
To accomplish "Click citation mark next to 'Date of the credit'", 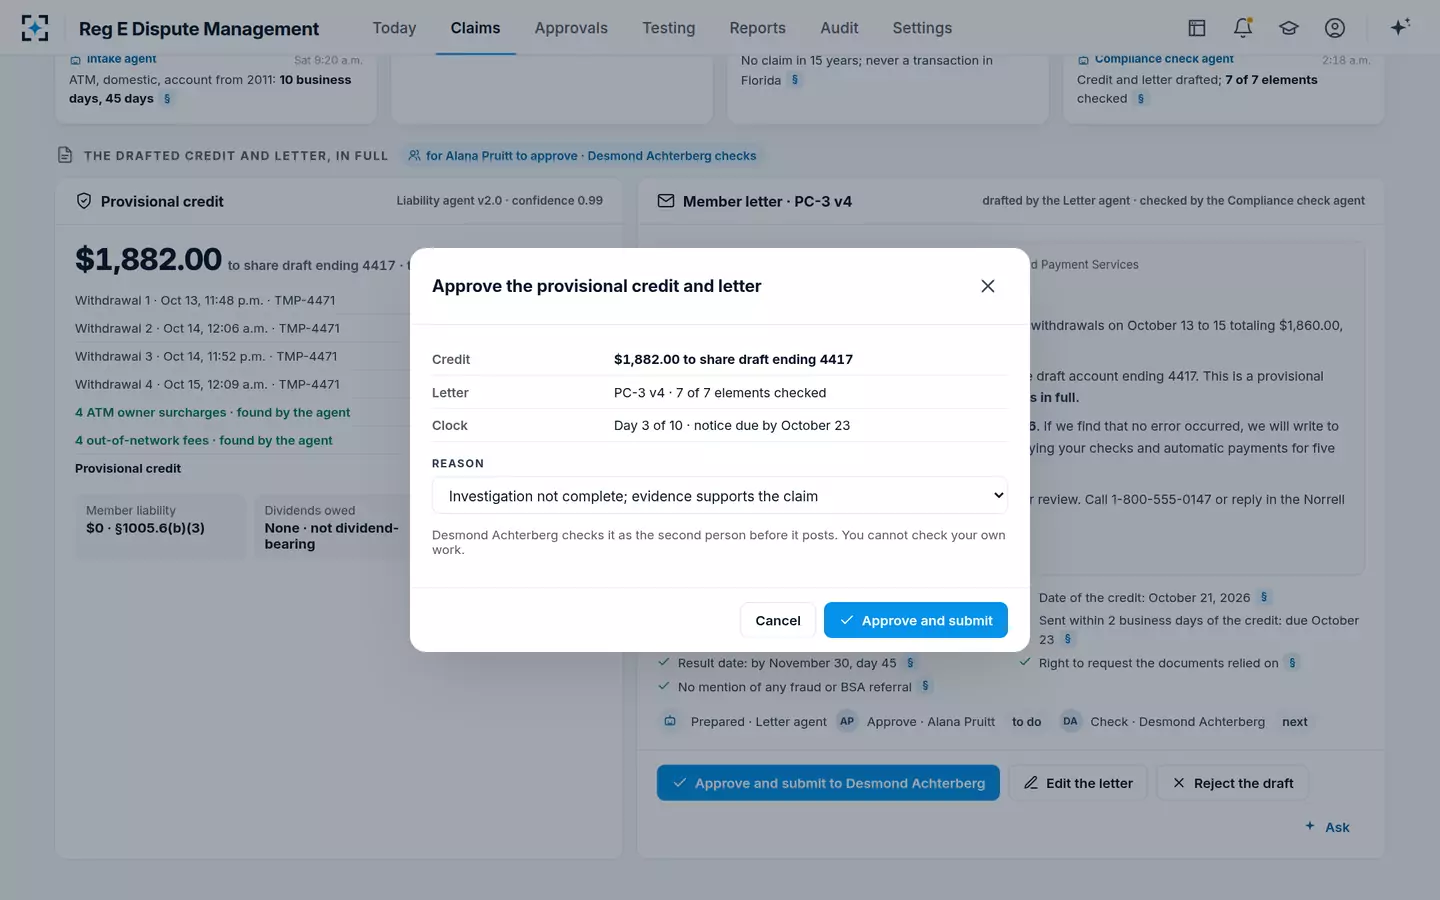I will pos(1264,597).
